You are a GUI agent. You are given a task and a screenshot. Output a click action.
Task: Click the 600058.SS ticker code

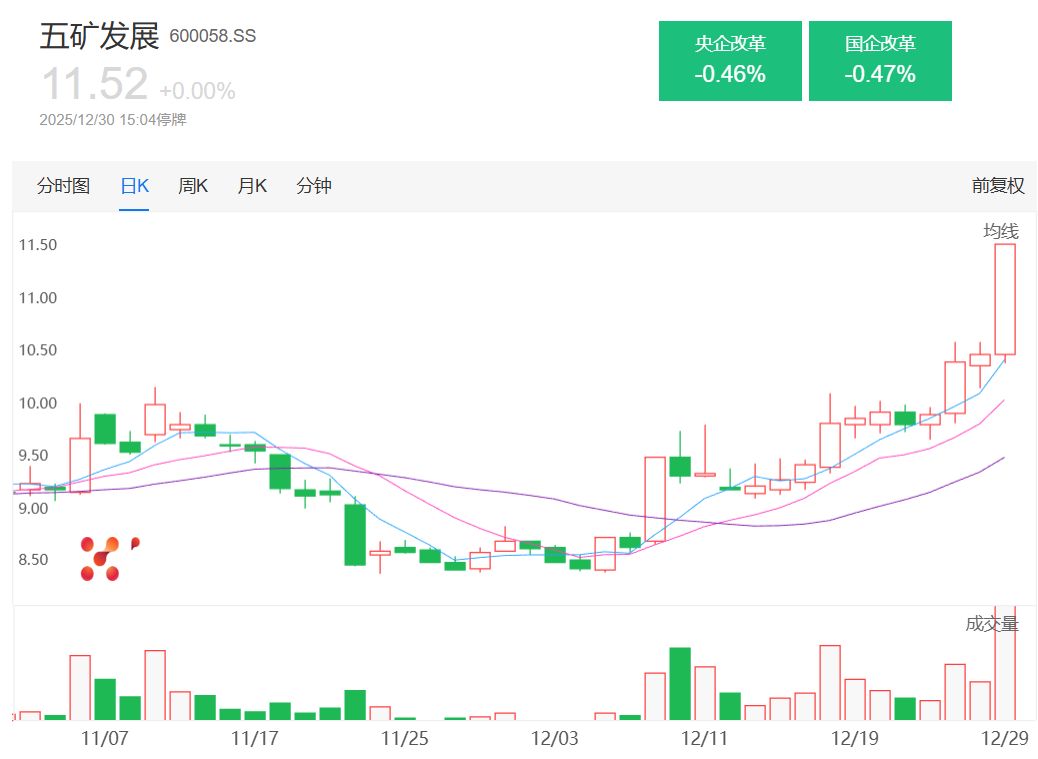[213, 37]
